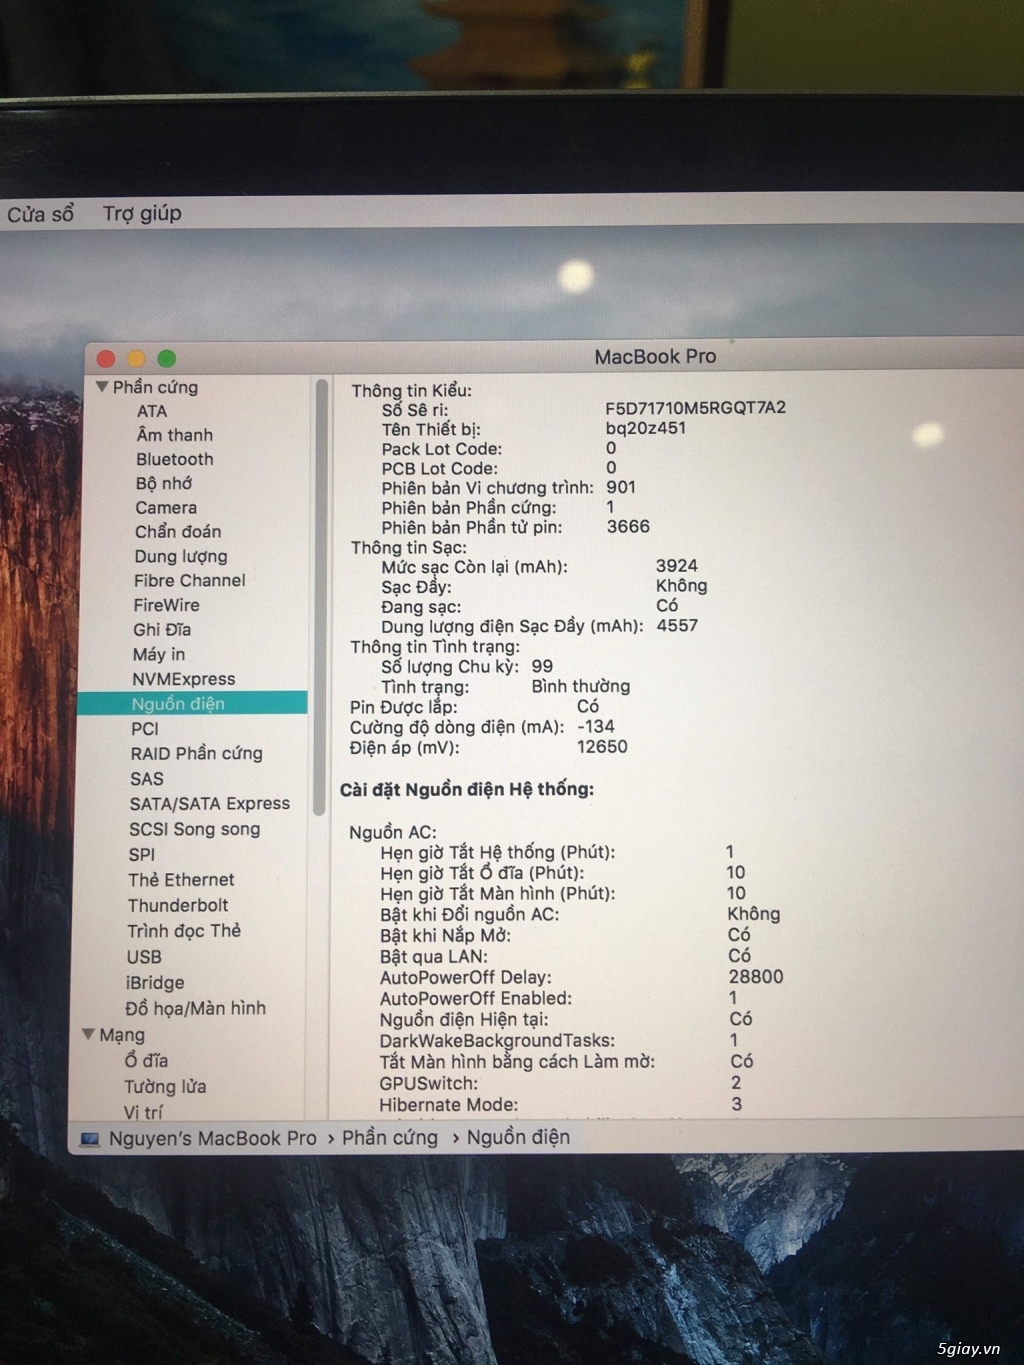1024x1365 pixels.
Task: Select iBridge in the sidebar
Action: coord(155,982)
